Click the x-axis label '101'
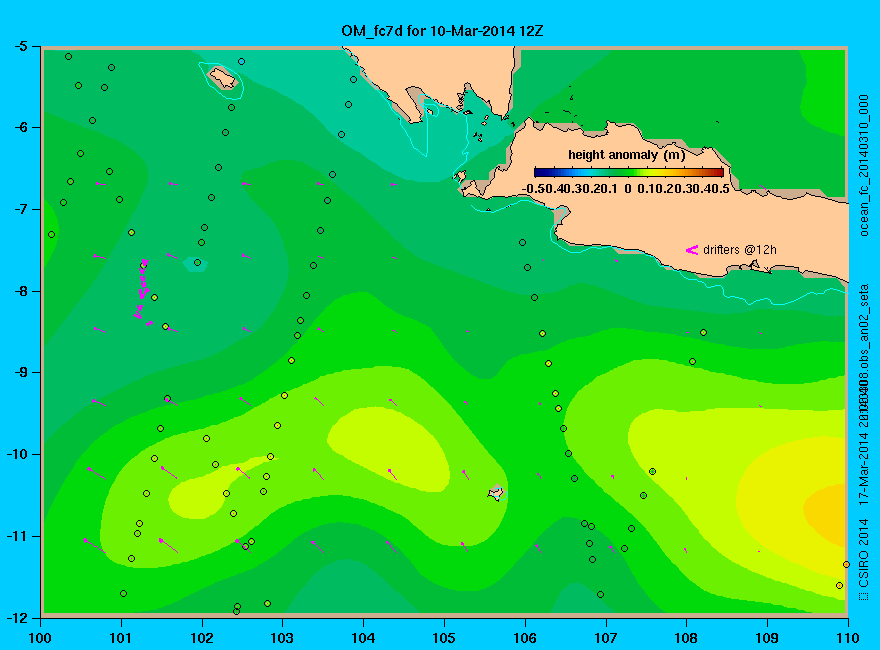Image resolution: width=880 pixels, height=650 pixels. (121, 638)
